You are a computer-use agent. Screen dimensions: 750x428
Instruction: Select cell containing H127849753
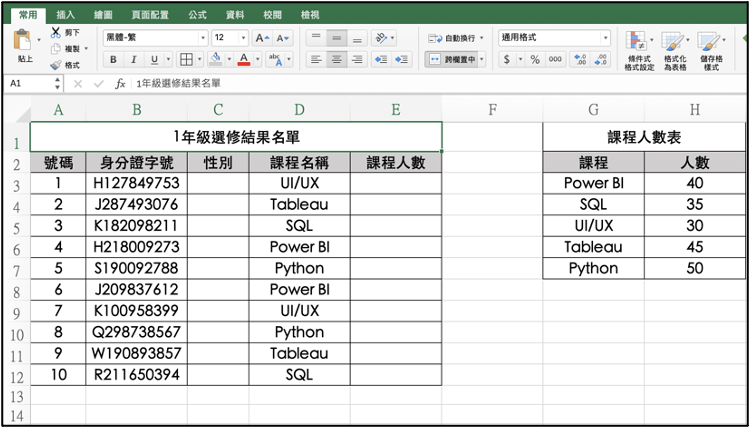coord(137,183)
